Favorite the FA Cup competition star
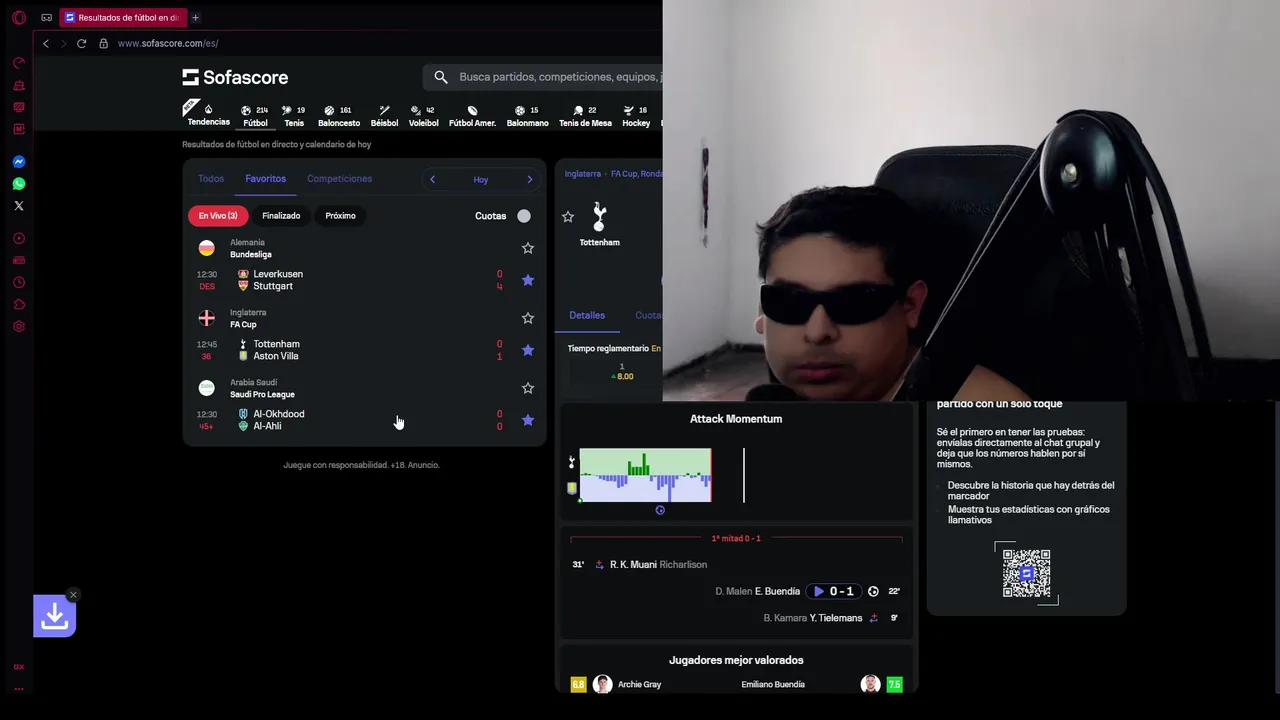1280x720 pixels. [528, 318]
